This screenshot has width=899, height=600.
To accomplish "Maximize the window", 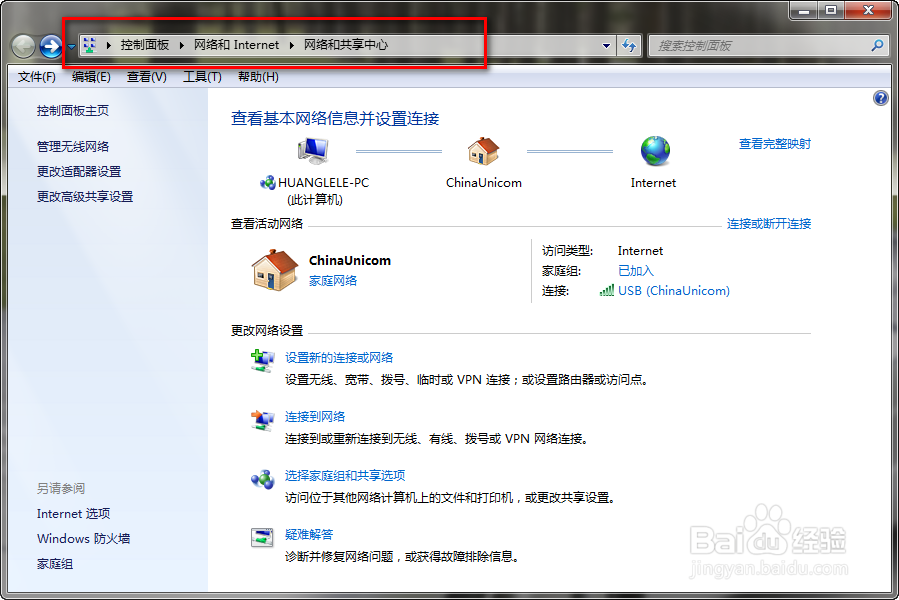I will coord(831,10).
